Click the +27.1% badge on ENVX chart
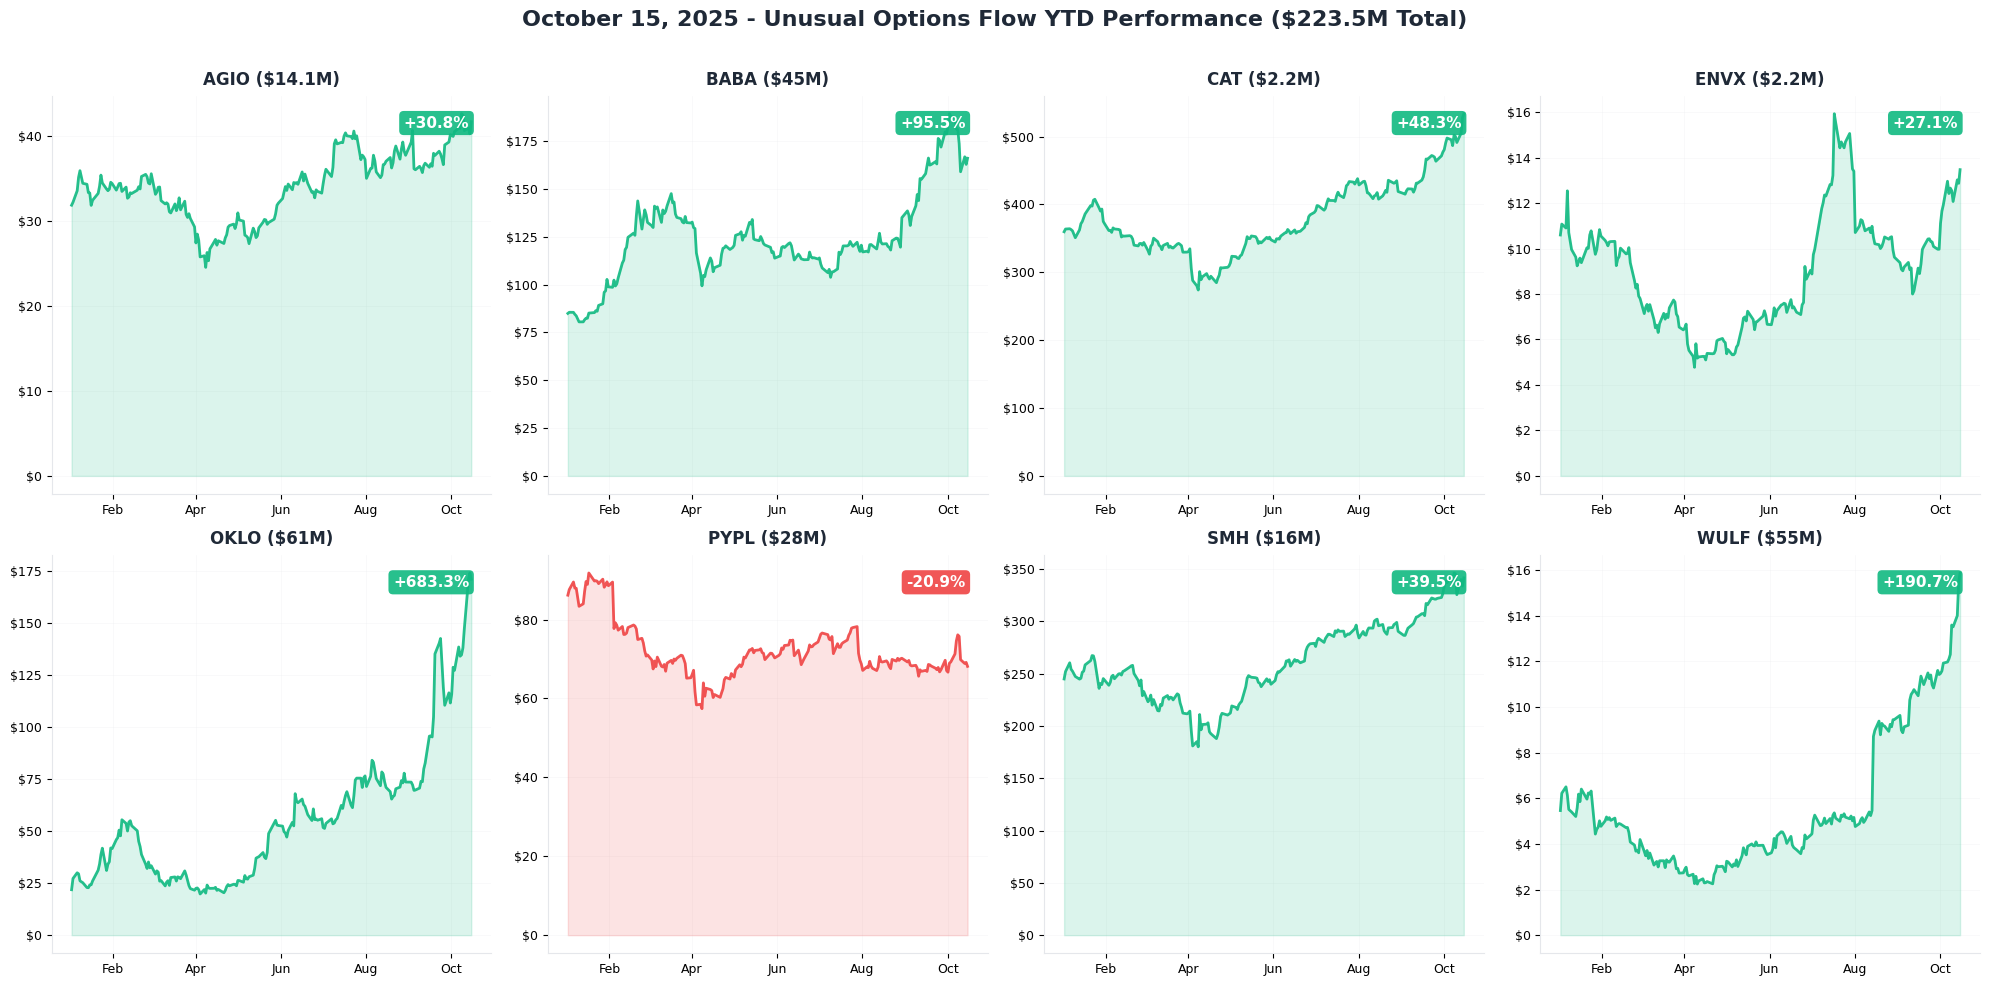This screenshot has width=1990, height=986. pyautogui.click(x=1924, y=123)
